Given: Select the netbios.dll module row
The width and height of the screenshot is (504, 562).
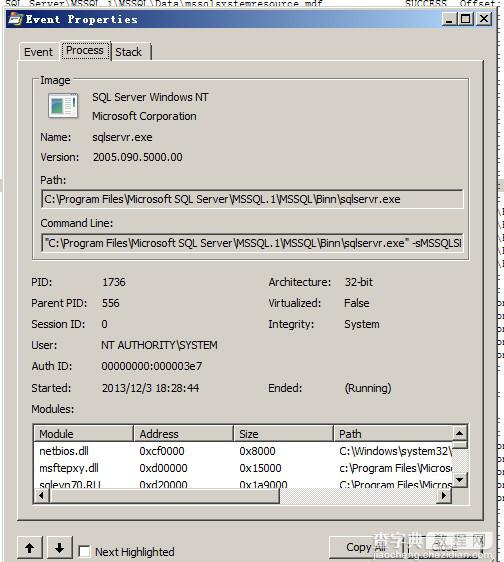Looking at the screenshot, I should (x=243, y=451).
